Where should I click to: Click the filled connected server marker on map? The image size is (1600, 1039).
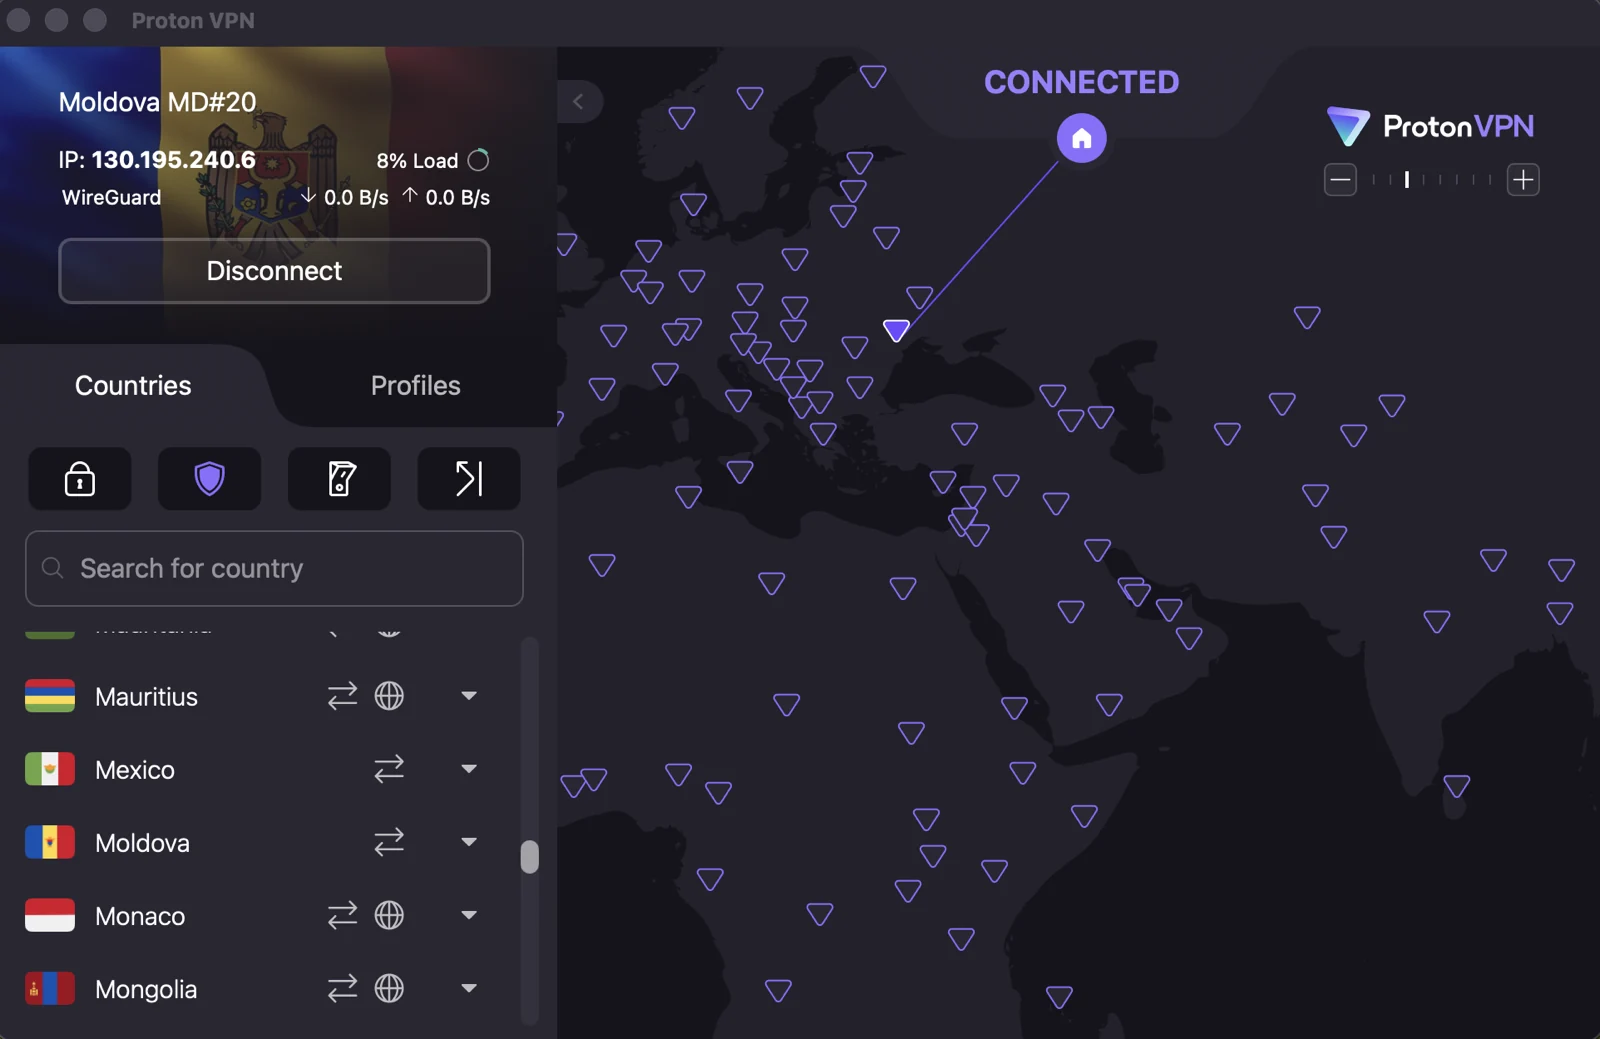(x=896, y=330)
